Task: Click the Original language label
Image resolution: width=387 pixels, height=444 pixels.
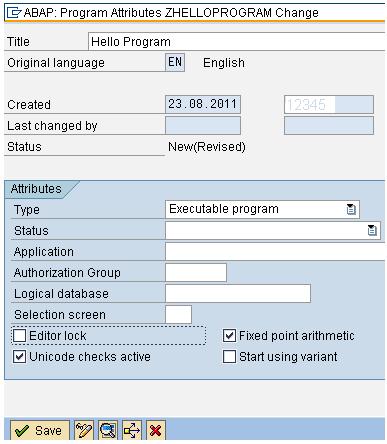Action: [x=56, y=63]
